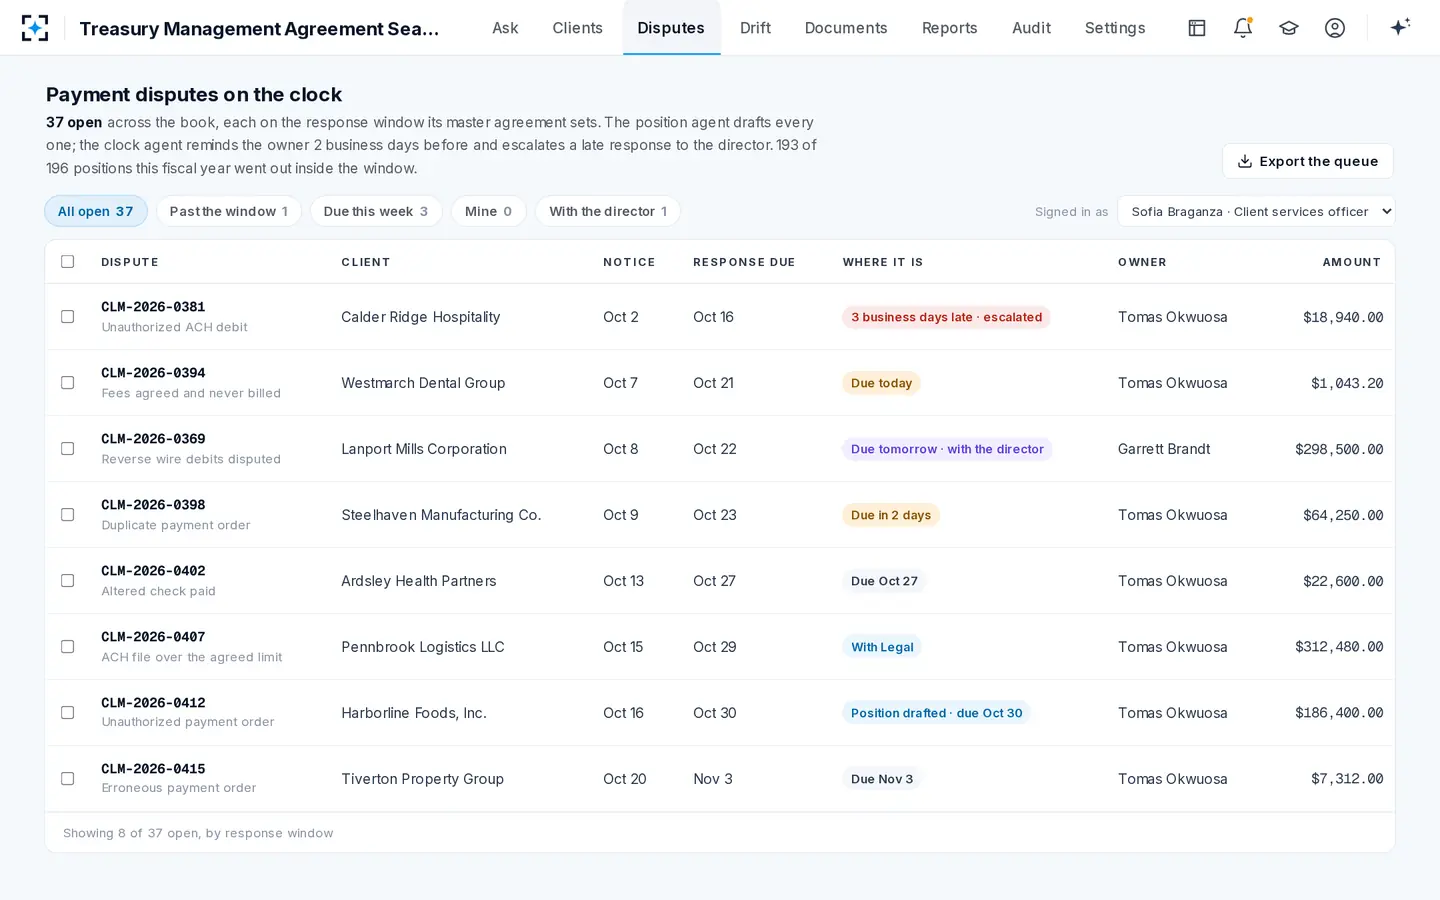The height and width of the screenshot is (900, 1440).
Task: Filter by With the director
Action: pyautogui.click(x=608, y=211)
